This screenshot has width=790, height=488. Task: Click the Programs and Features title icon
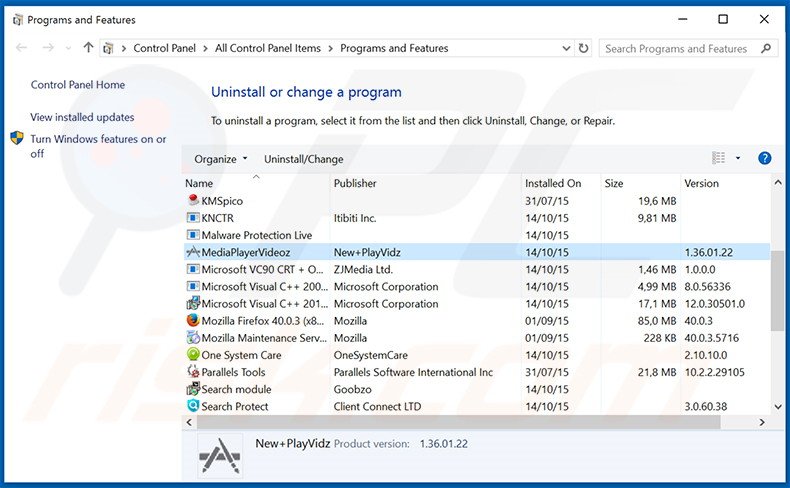(x=18, y=20)
